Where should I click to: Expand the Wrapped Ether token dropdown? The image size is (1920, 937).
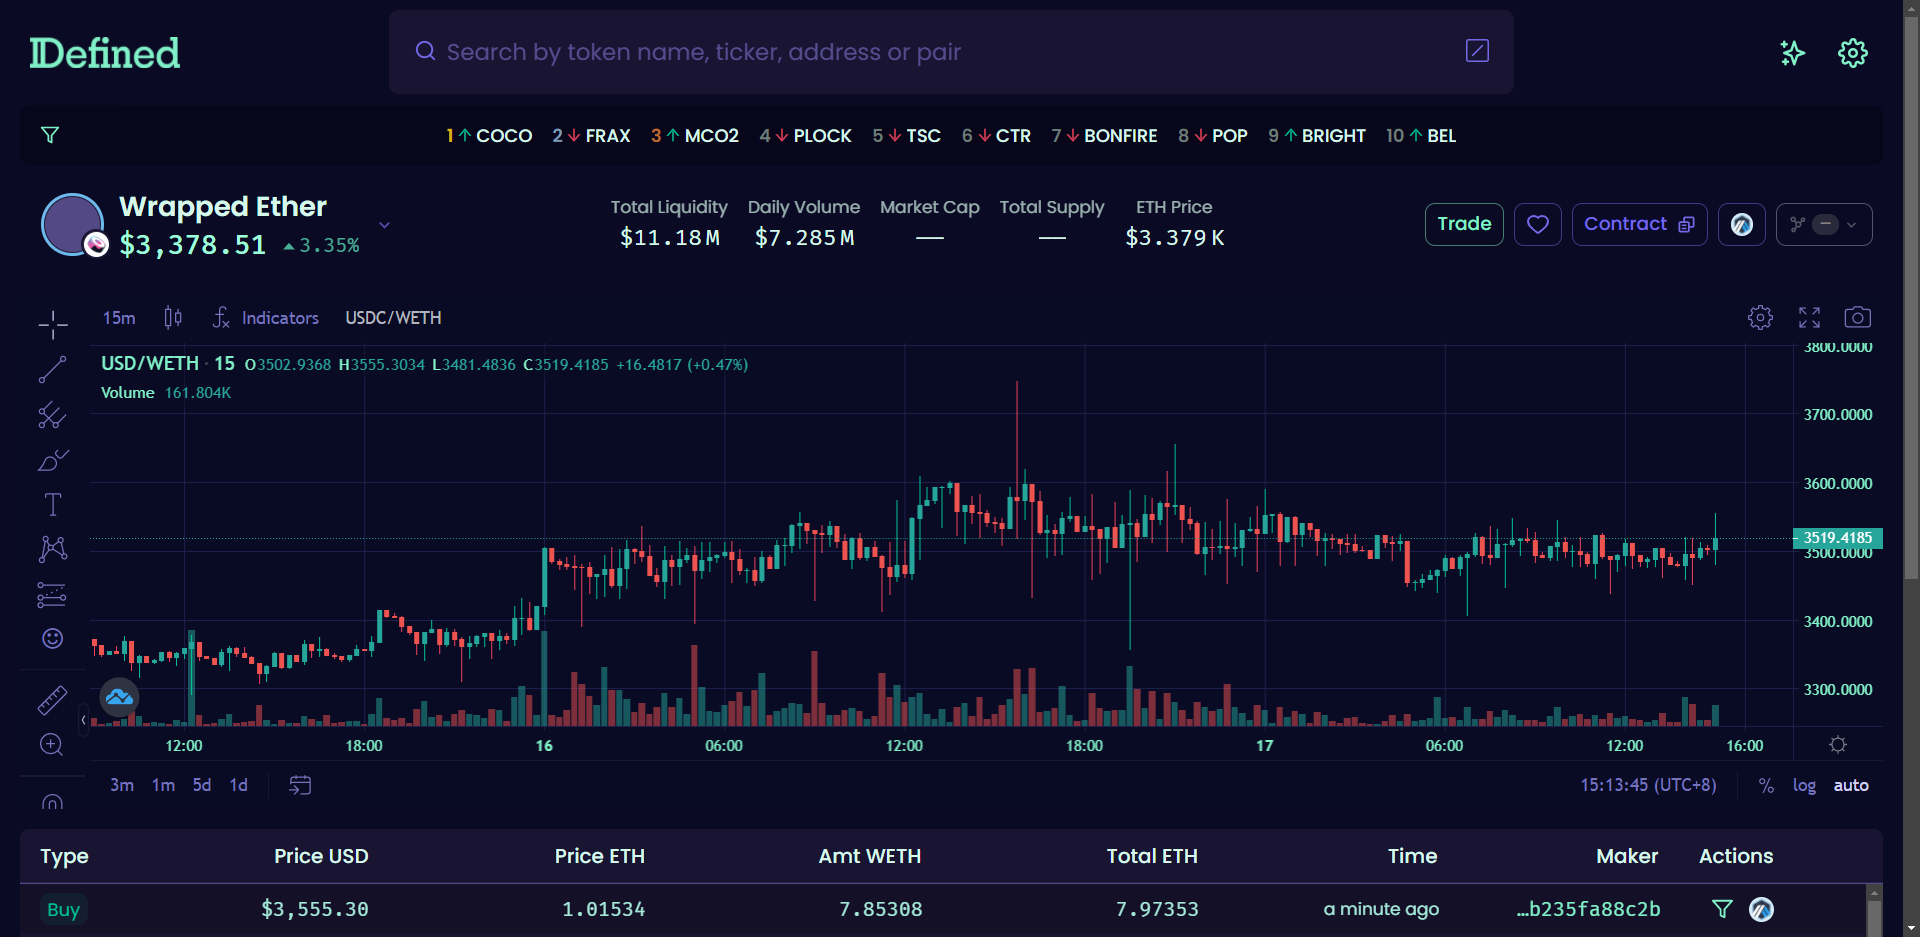click(384, 225)
